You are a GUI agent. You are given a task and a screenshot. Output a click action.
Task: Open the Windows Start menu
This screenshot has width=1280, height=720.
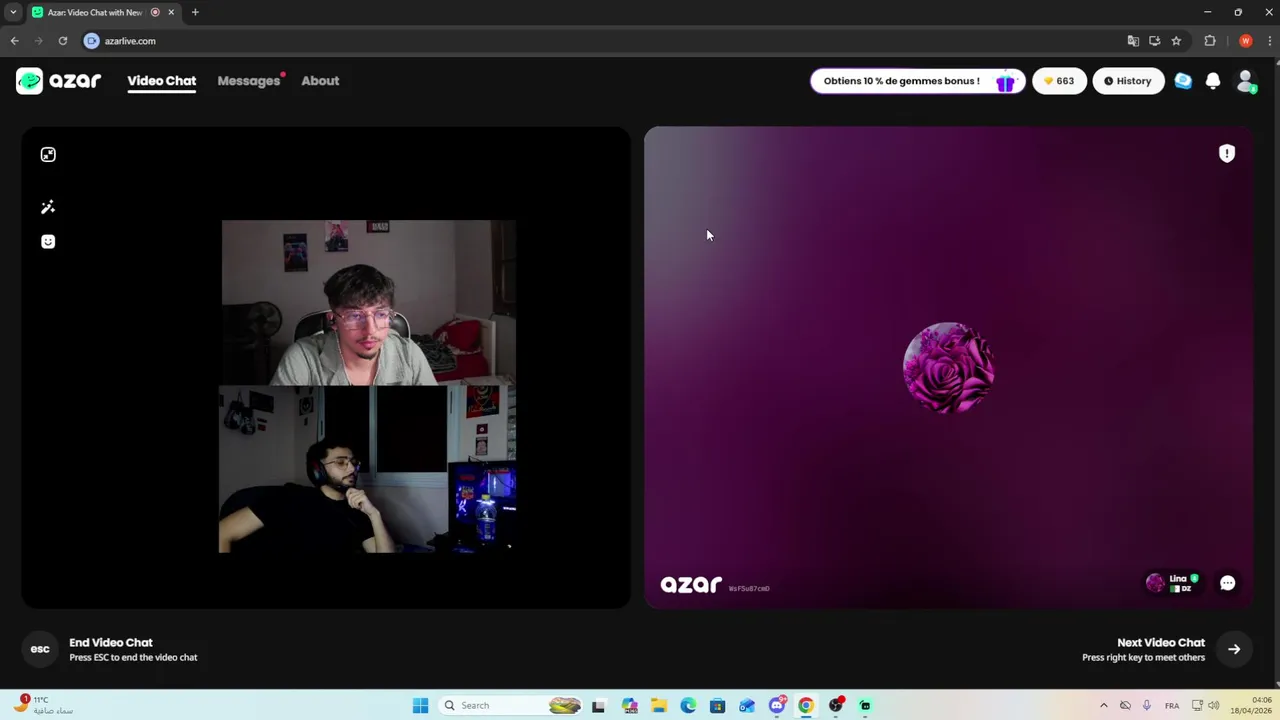[420, 705]
